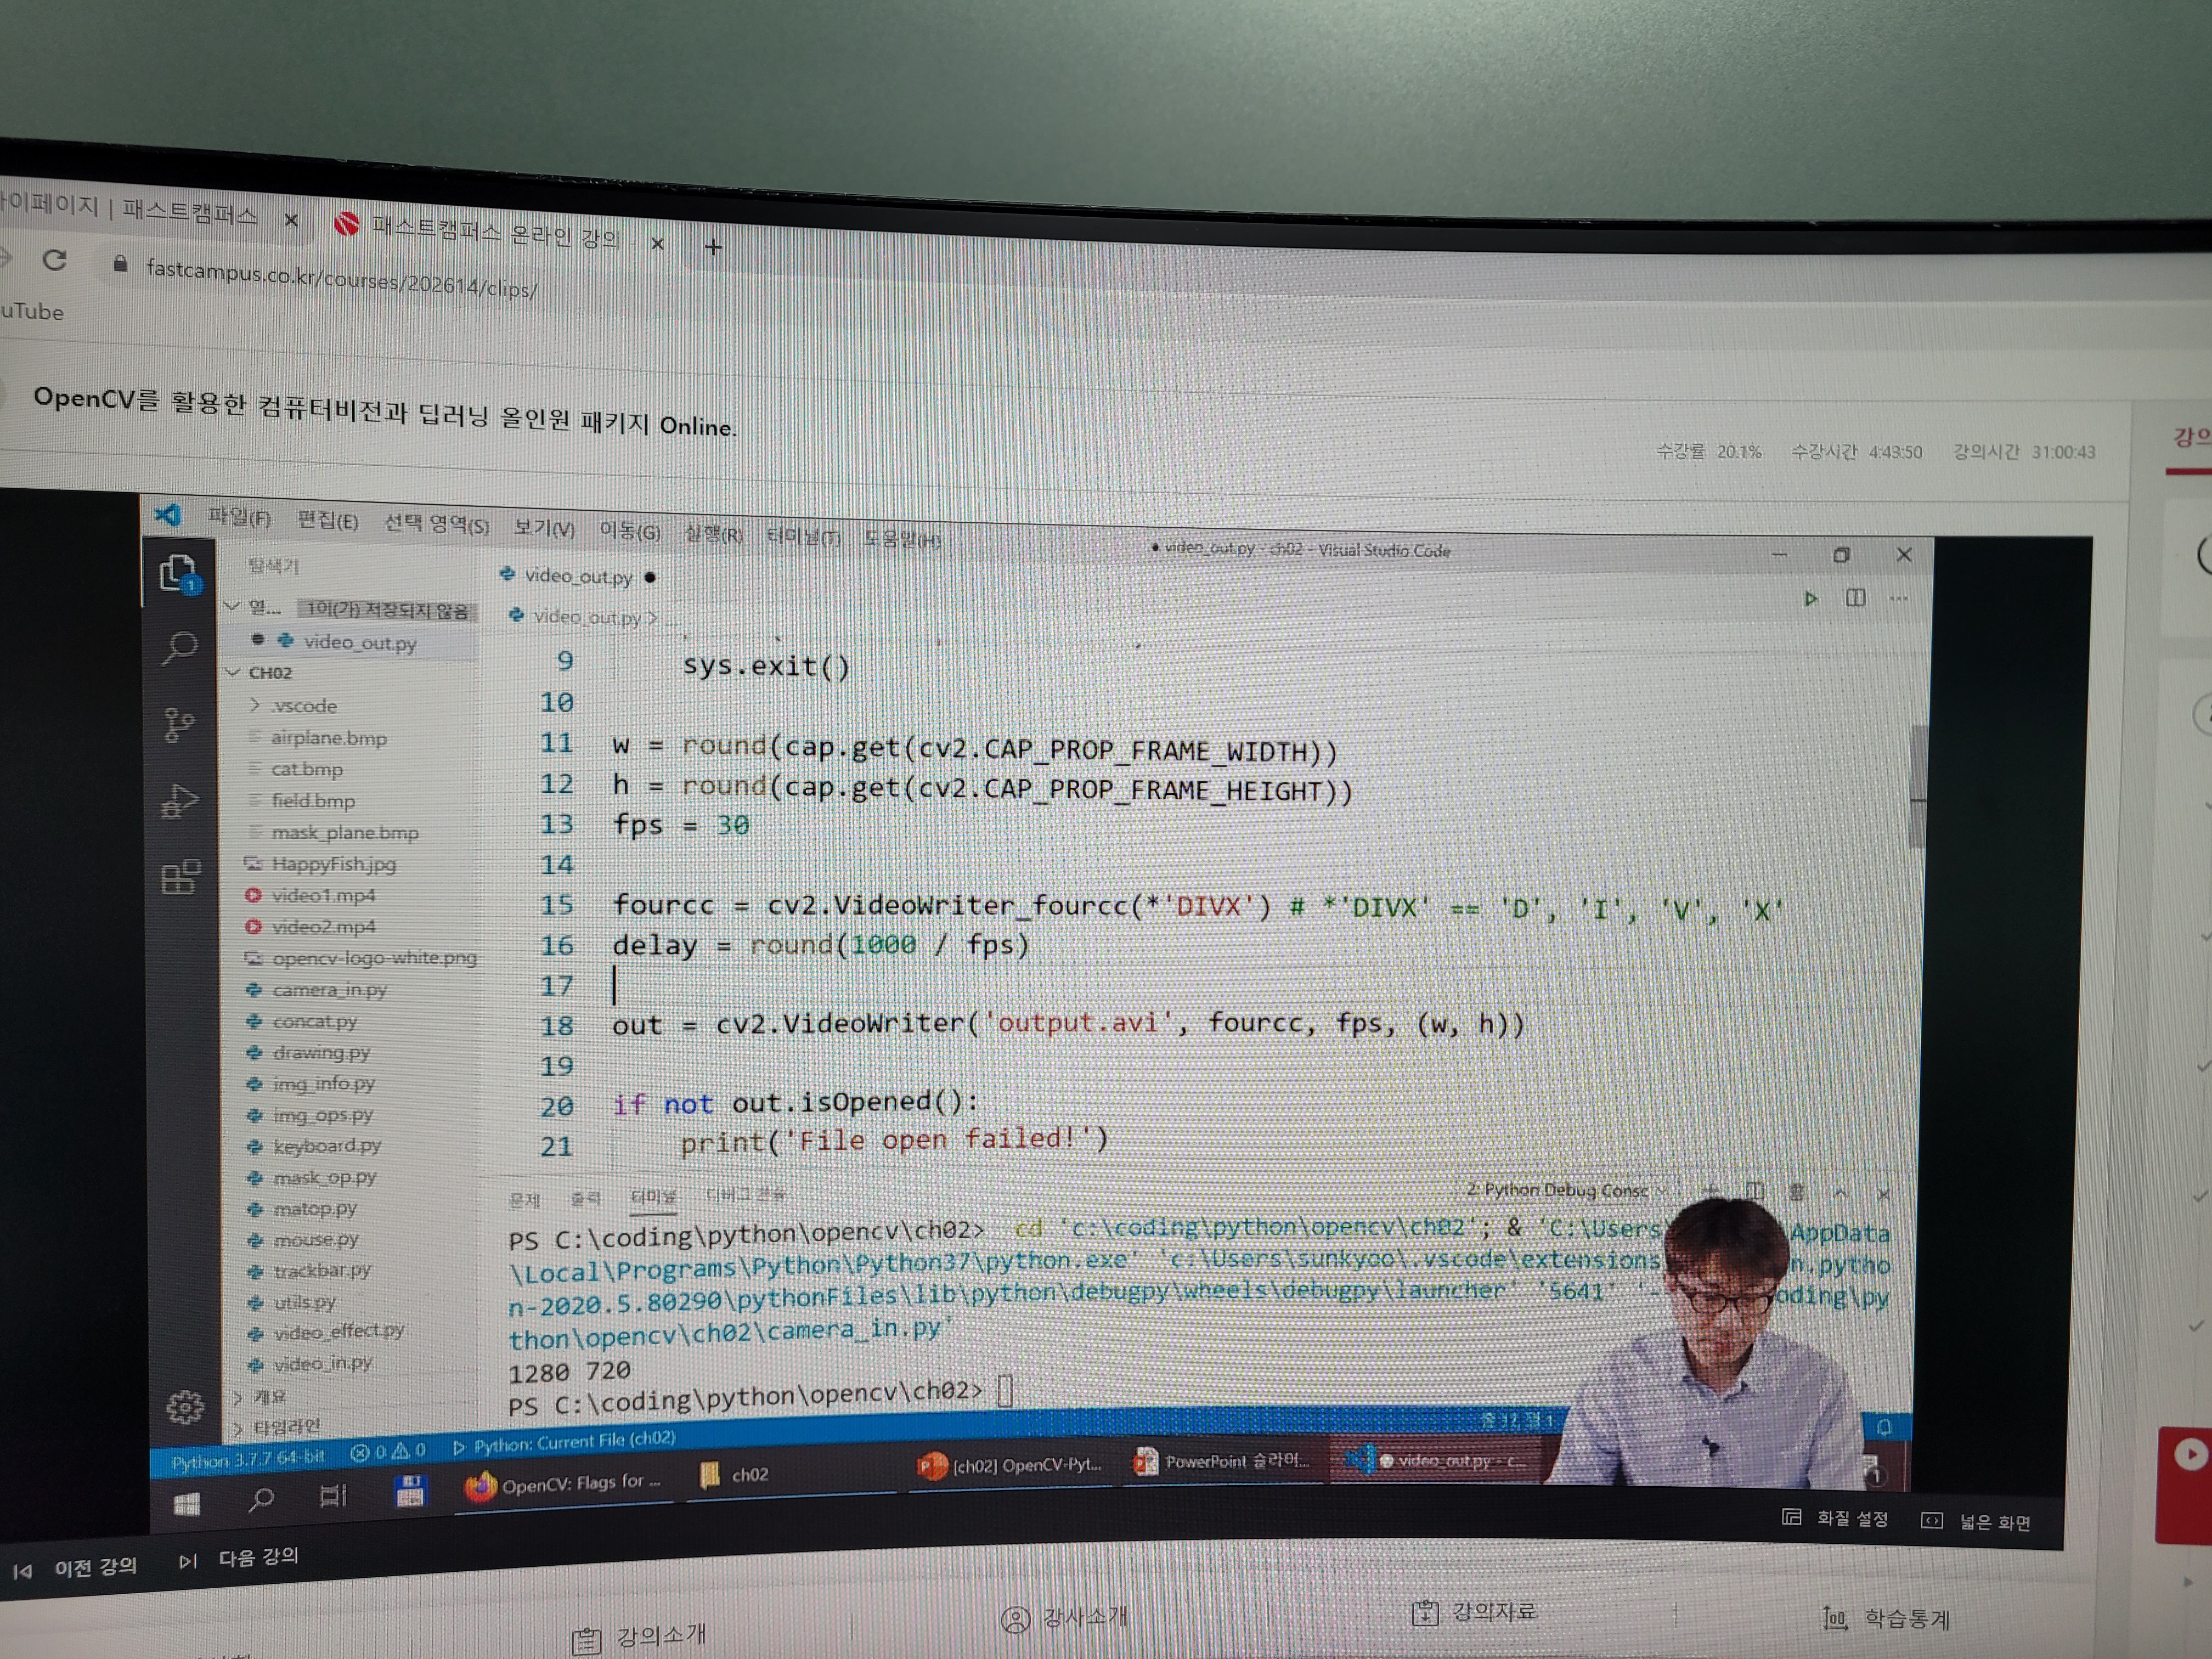This screenshot has height=1659, width=2212.
Task: Click the Windows Start button in taskbar
Action: click(x=186, y=1503)
